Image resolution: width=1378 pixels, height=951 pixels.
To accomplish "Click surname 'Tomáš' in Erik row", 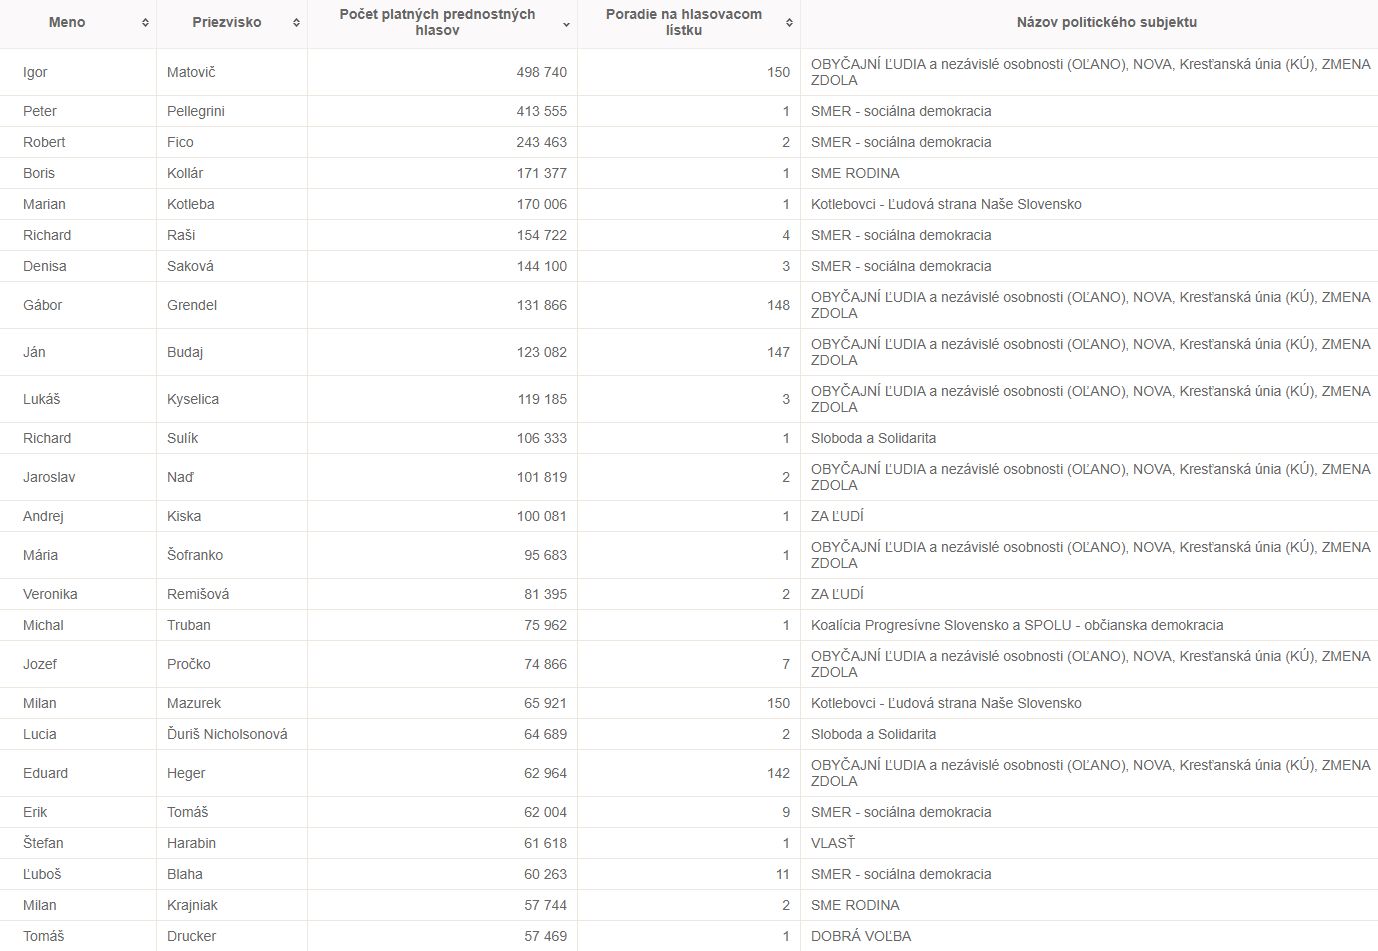I will [x=188, y=812].
